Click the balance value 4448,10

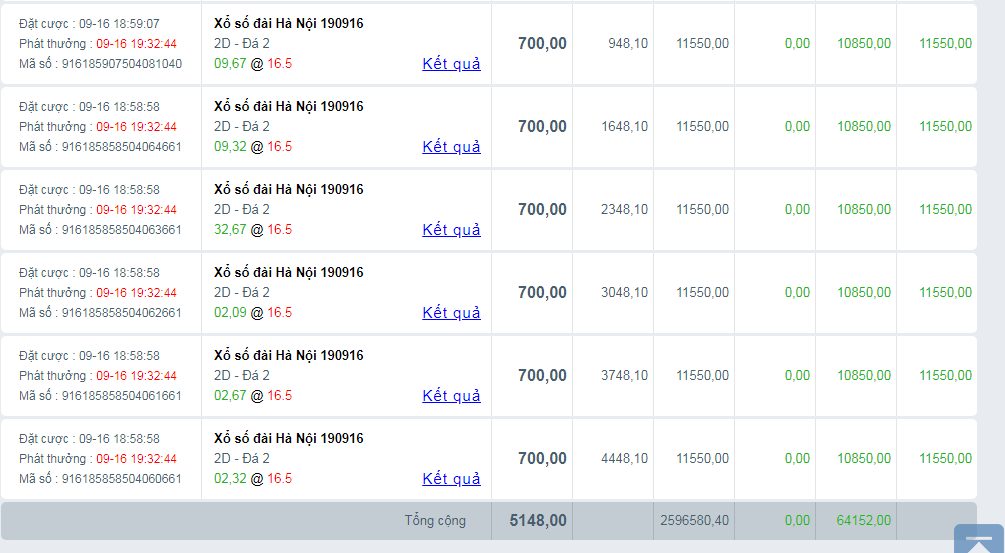click(x=624, y=459)
